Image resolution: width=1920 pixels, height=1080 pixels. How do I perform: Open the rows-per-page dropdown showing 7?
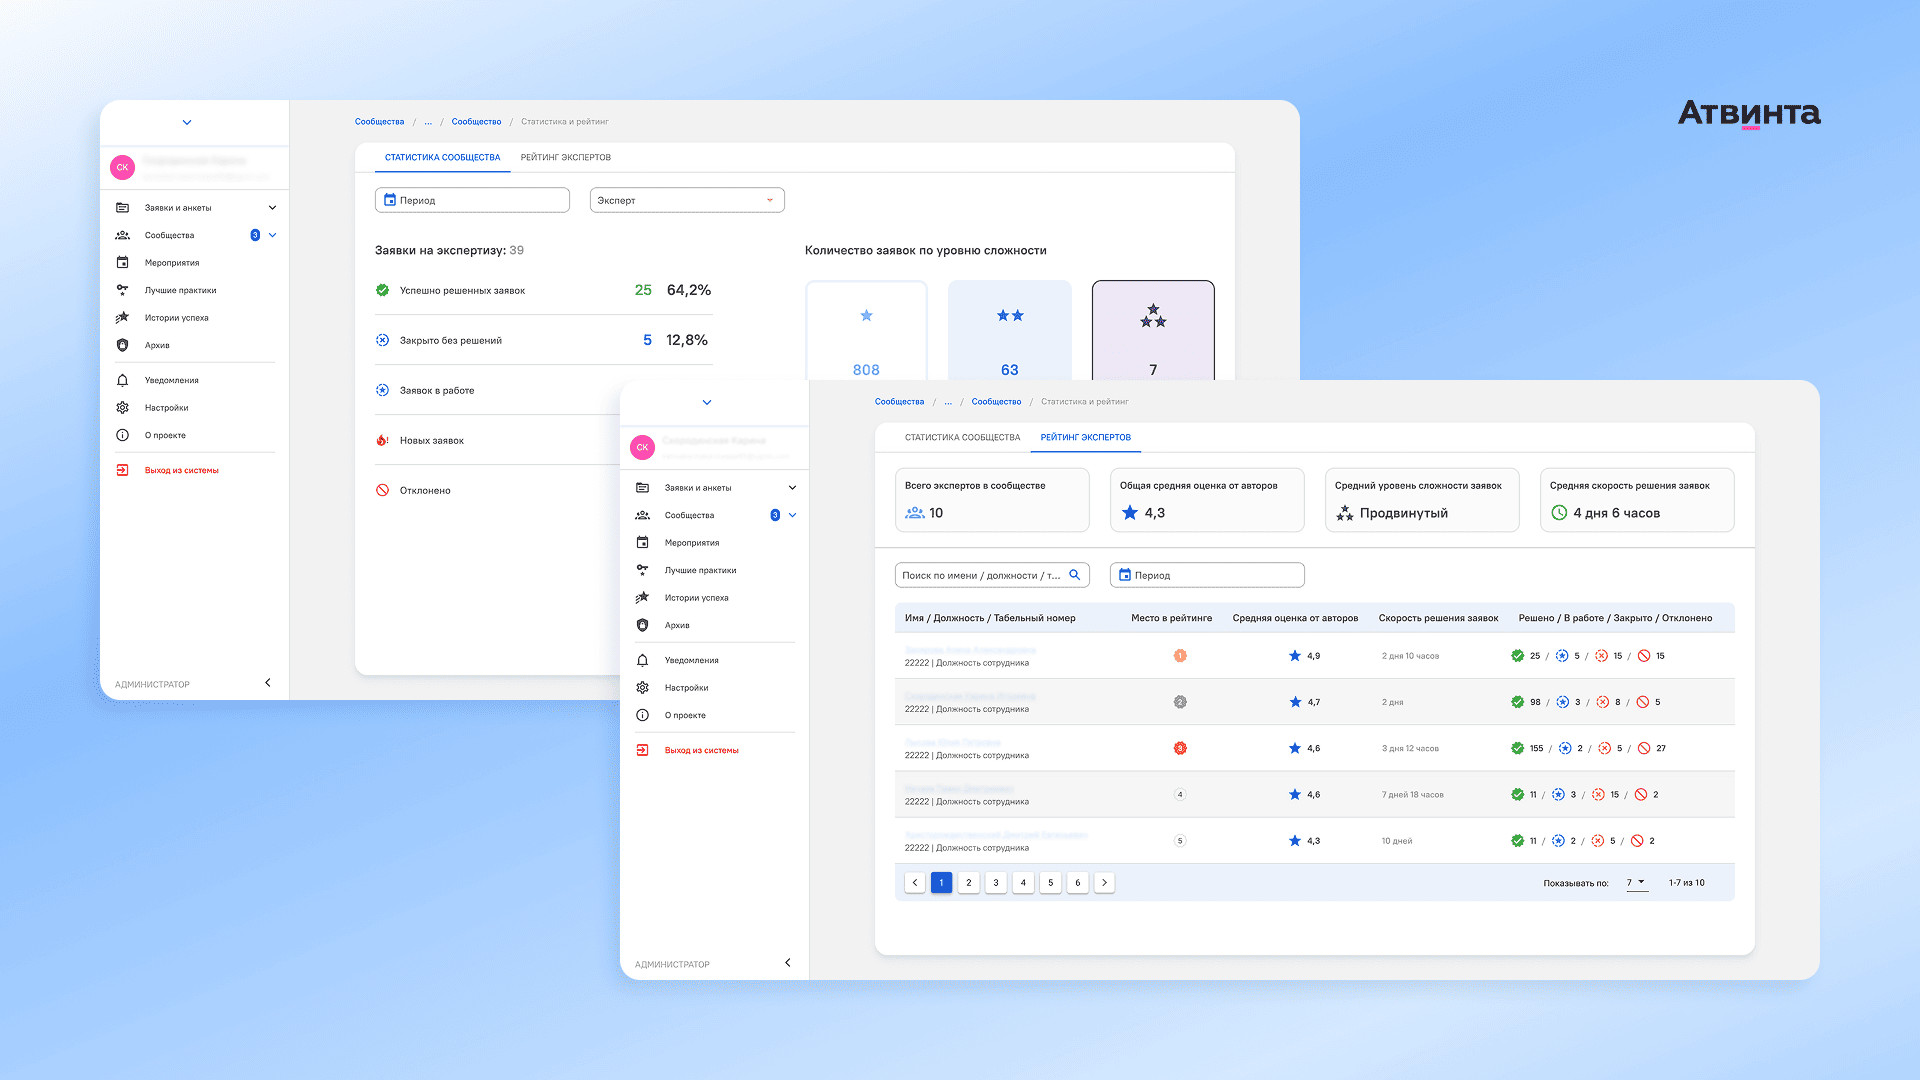(1636, 883)
